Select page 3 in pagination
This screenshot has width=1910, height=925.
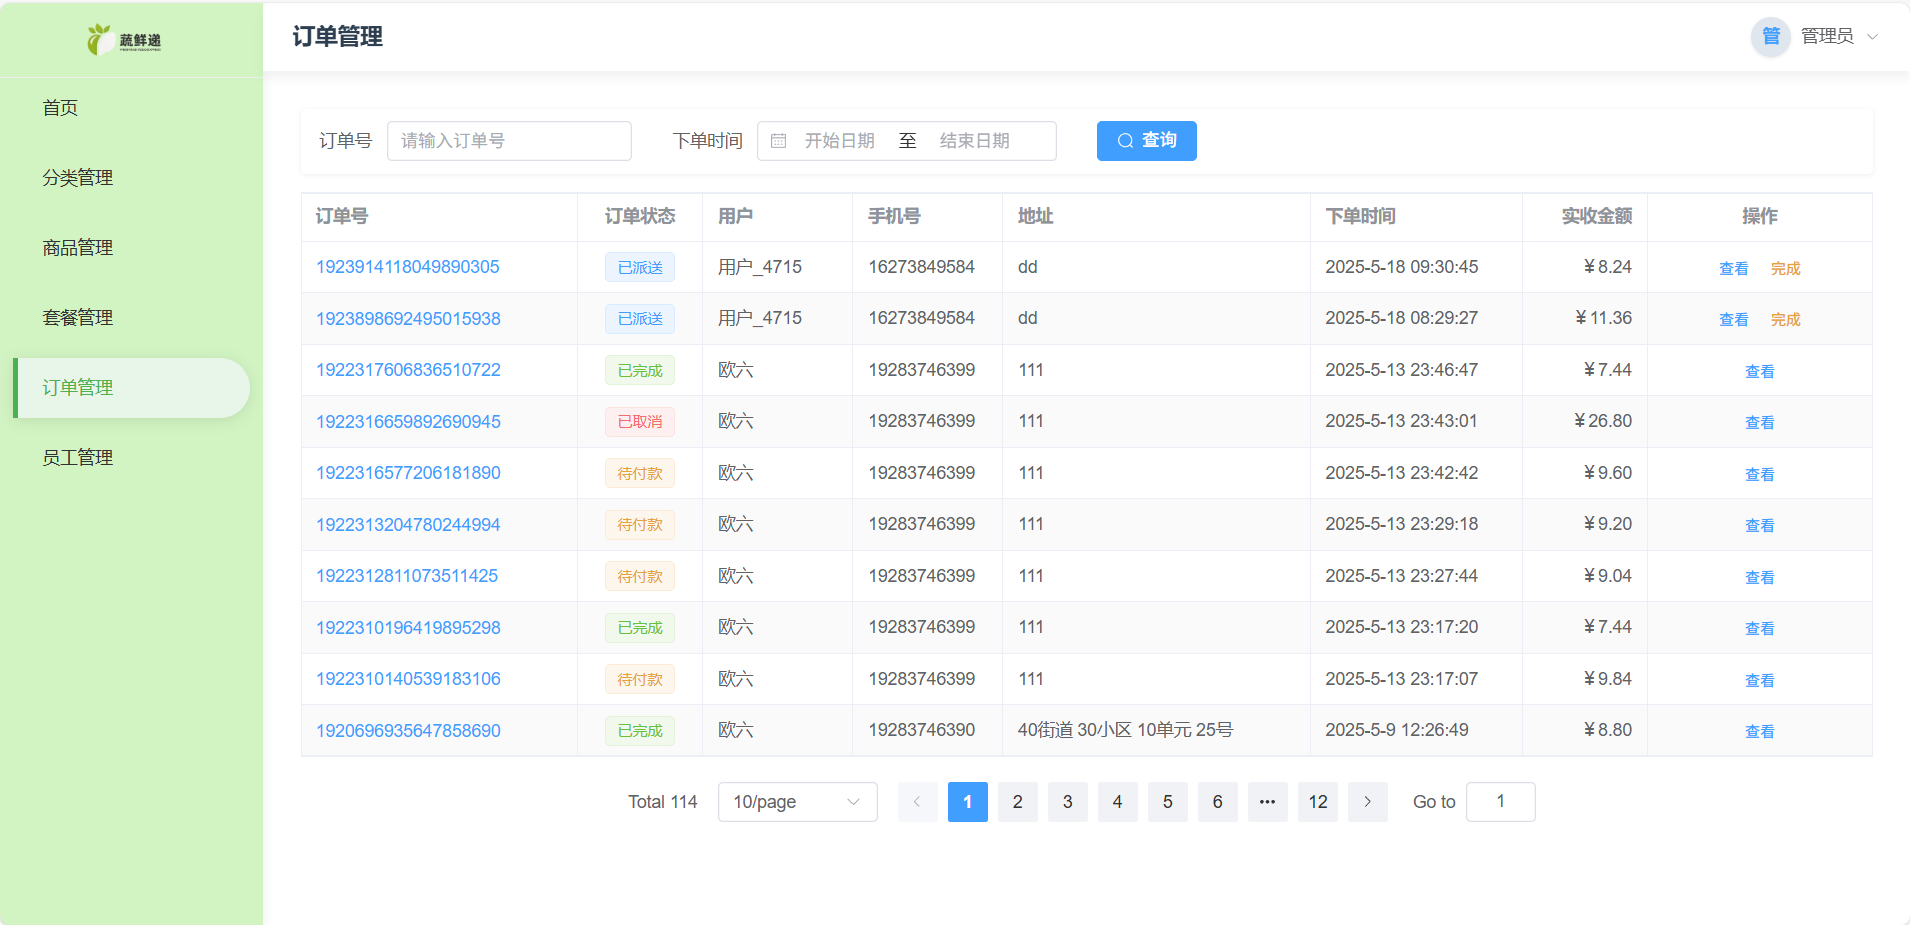click(x=1067, y=802)
